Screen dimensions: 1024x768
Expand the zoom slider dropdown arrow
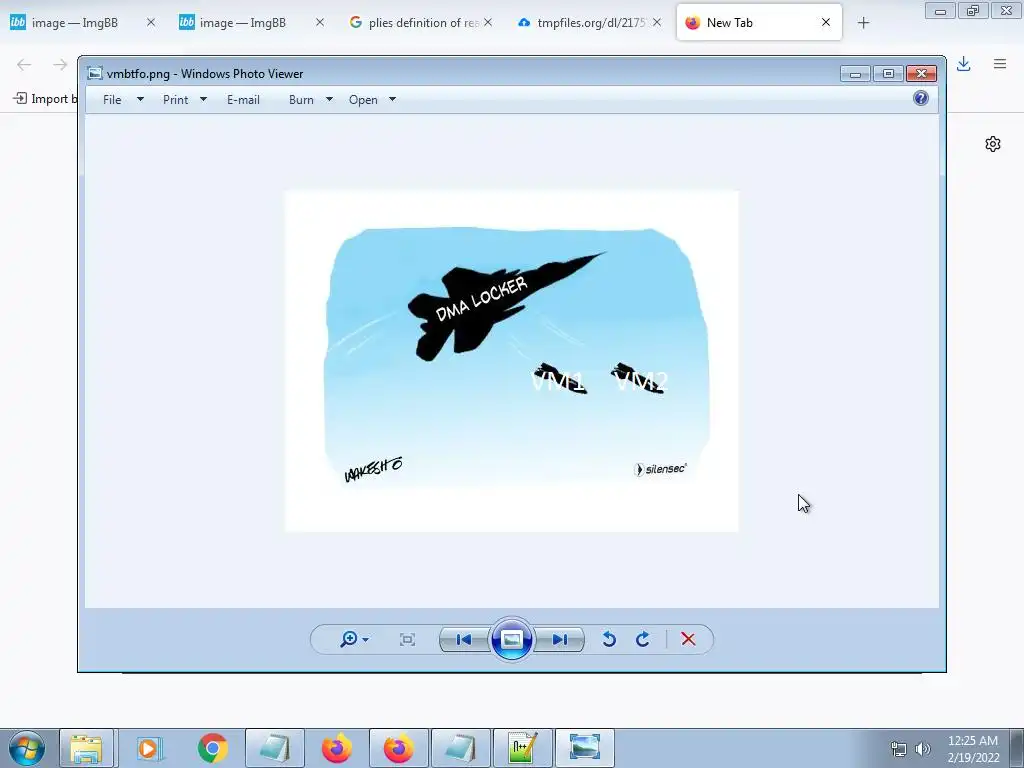[x=366, y=640]
